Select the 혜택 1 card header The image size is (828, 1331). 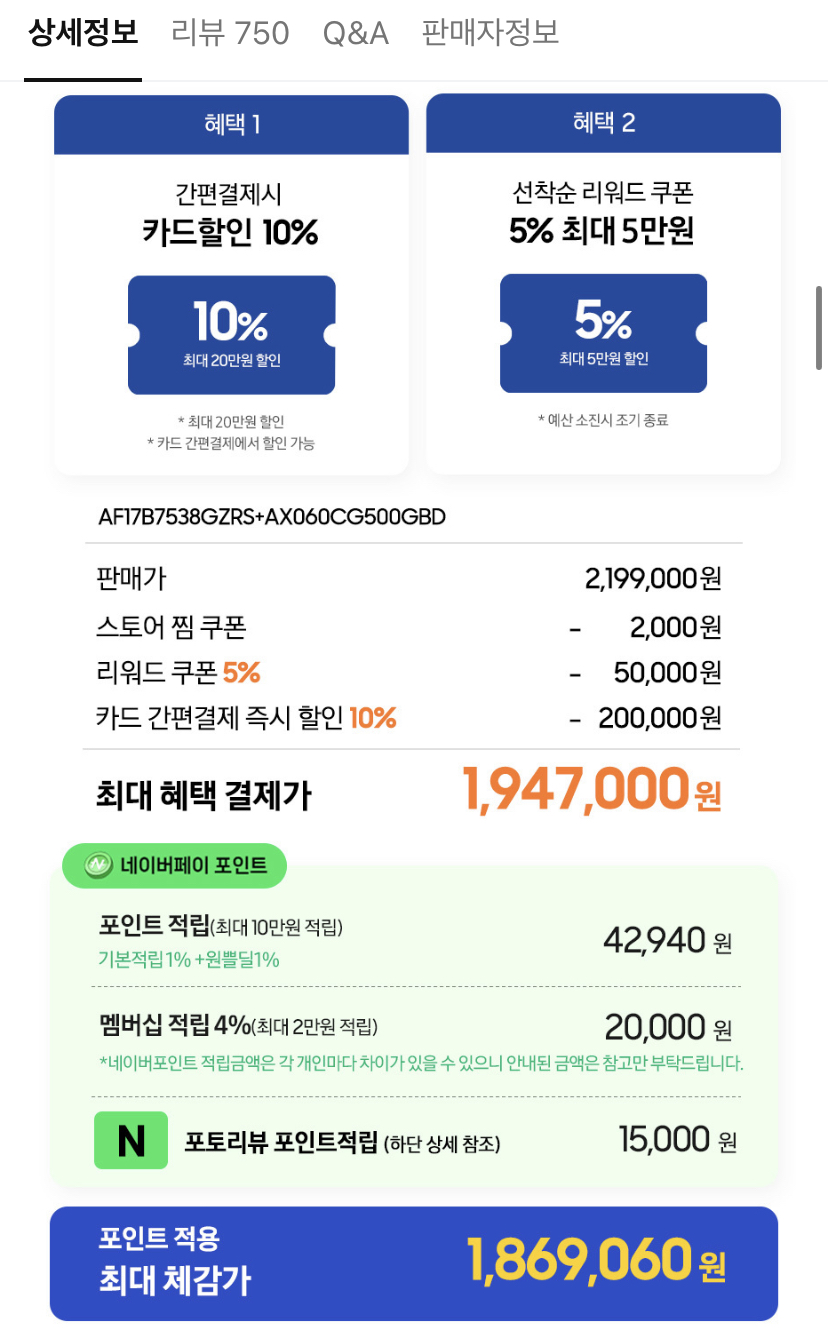tap(231, 125)
